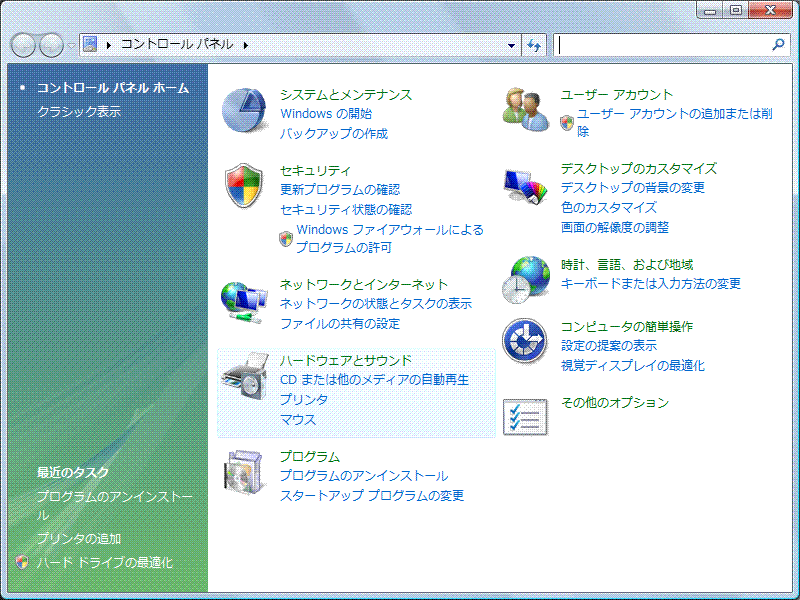The image size is (800, 600).
Task: Open the プログラム software box icon
Action: click(x=245, y=472)
